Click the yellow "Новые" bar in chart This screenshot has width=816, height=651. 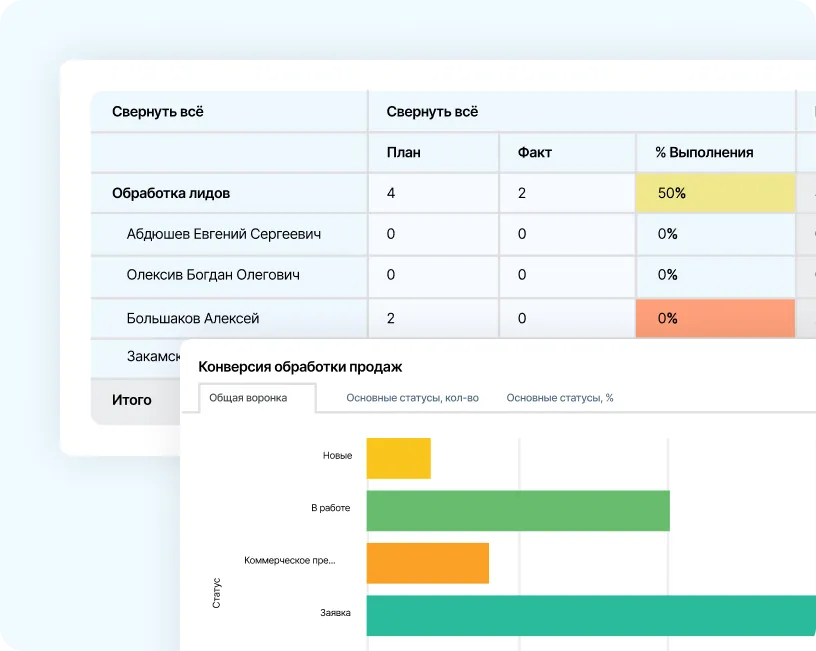point(398,458)
